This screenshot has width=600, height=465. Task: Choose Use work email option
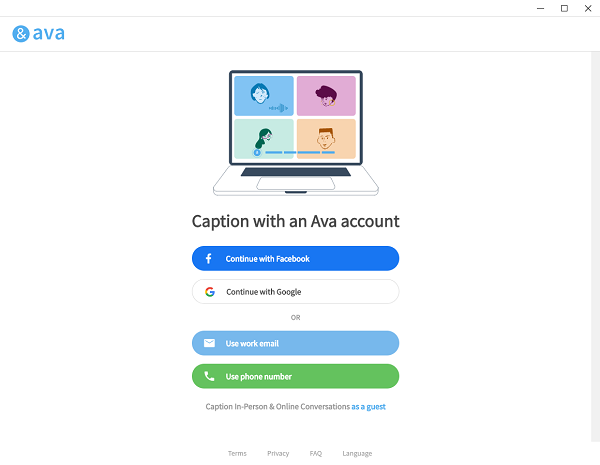pos(295,343)
